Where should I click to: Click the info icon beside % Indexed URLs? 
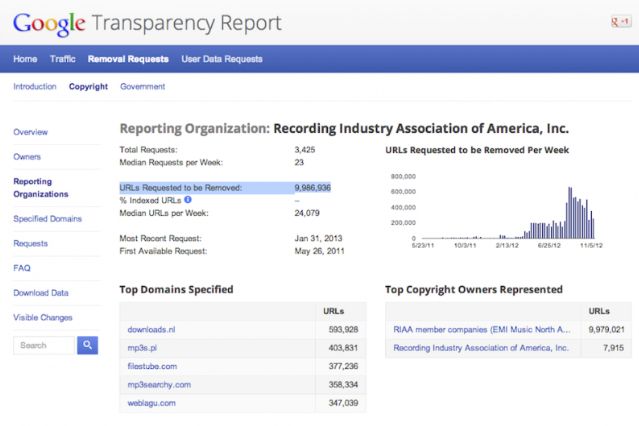(x=188, y=199)
